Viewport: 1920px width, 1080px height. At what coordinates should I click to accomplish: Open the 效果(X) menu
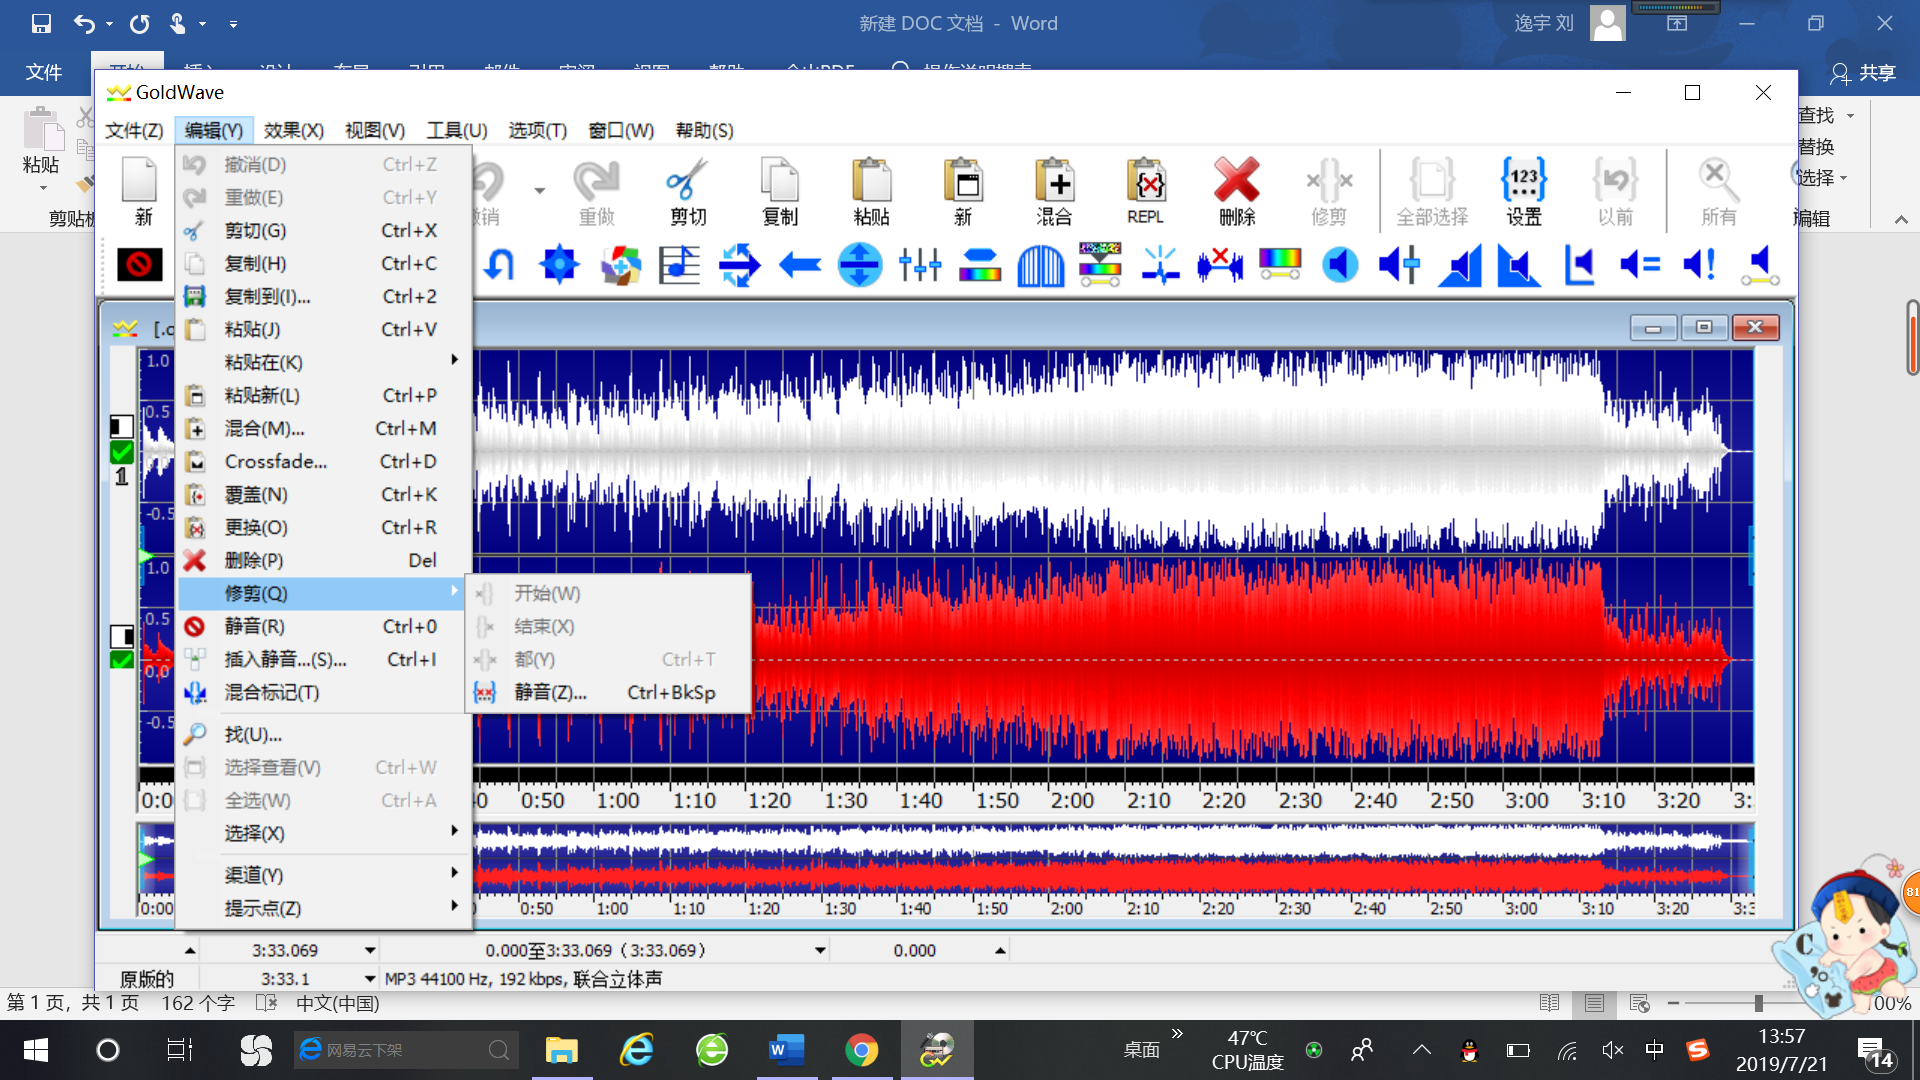pos(293,130)
